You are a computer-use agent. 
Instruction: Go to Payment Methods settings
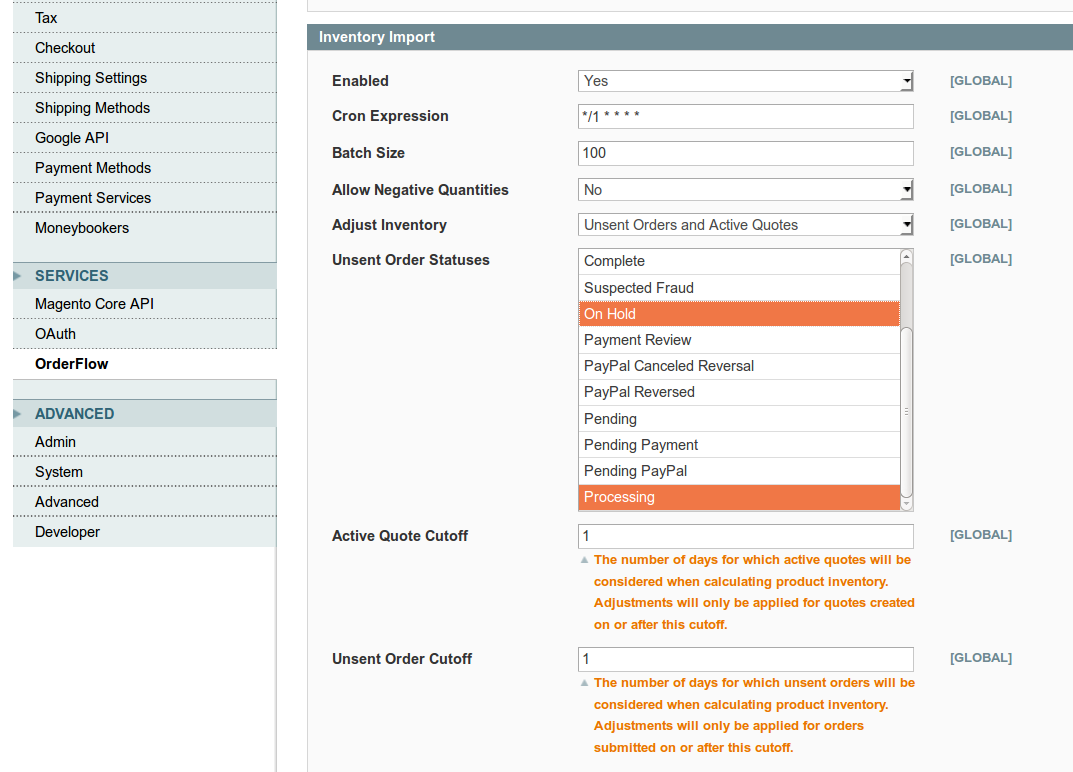coord(92,167)
